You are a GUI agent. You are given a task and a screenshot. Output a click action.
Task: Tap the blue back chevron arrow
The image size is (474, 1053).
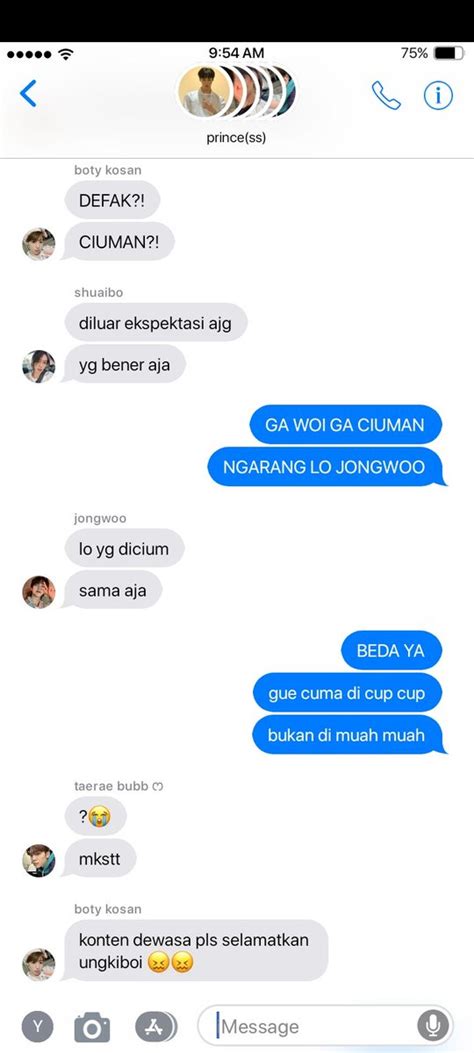(28, 94)
